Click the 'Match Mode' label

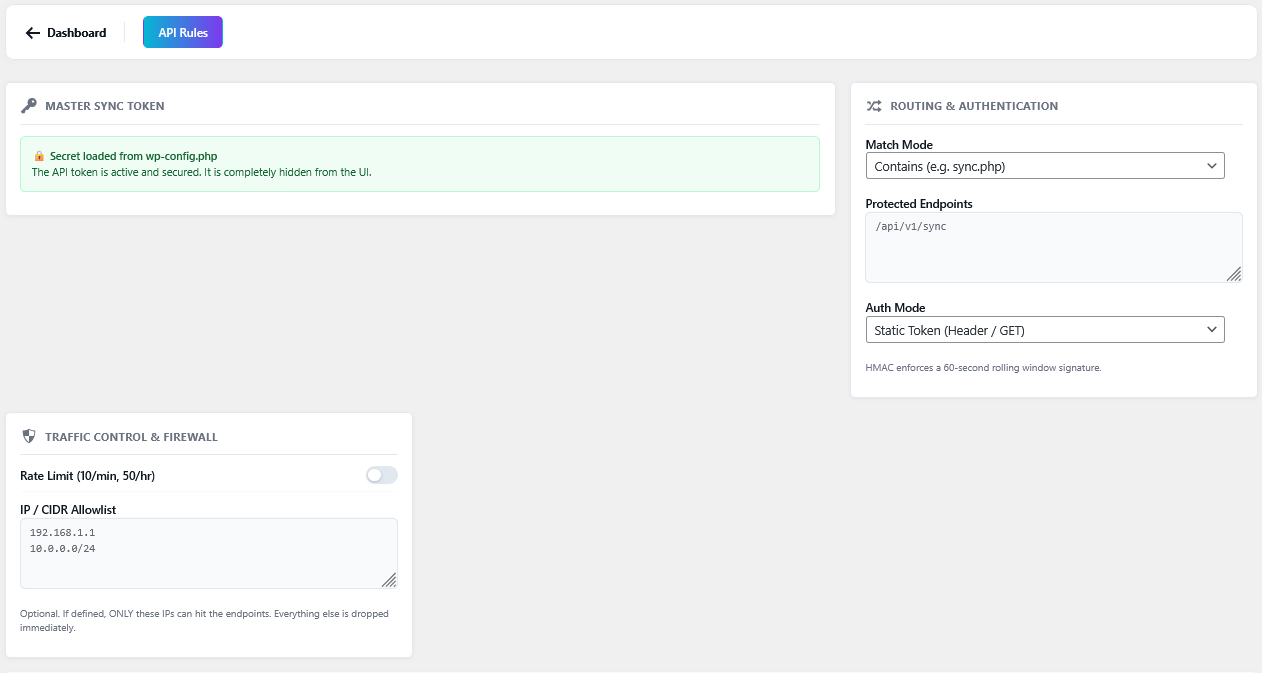point(899,145)
